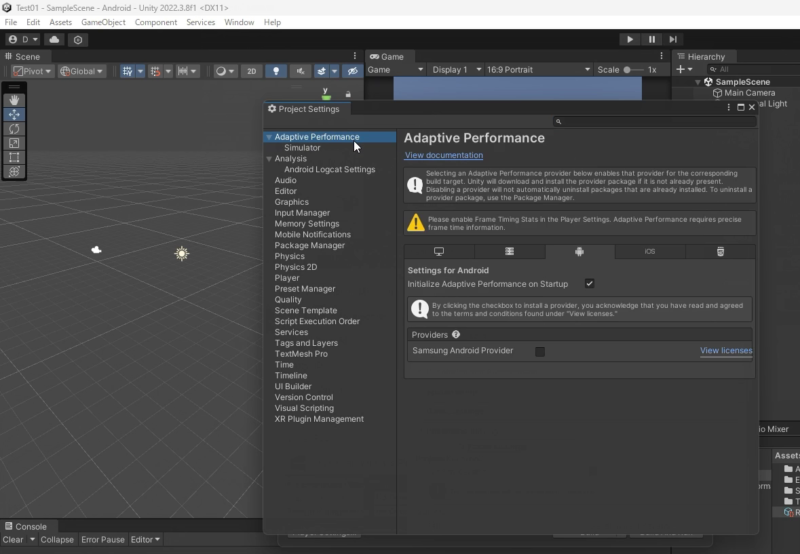Select Player in the settings list

(287, 278)
